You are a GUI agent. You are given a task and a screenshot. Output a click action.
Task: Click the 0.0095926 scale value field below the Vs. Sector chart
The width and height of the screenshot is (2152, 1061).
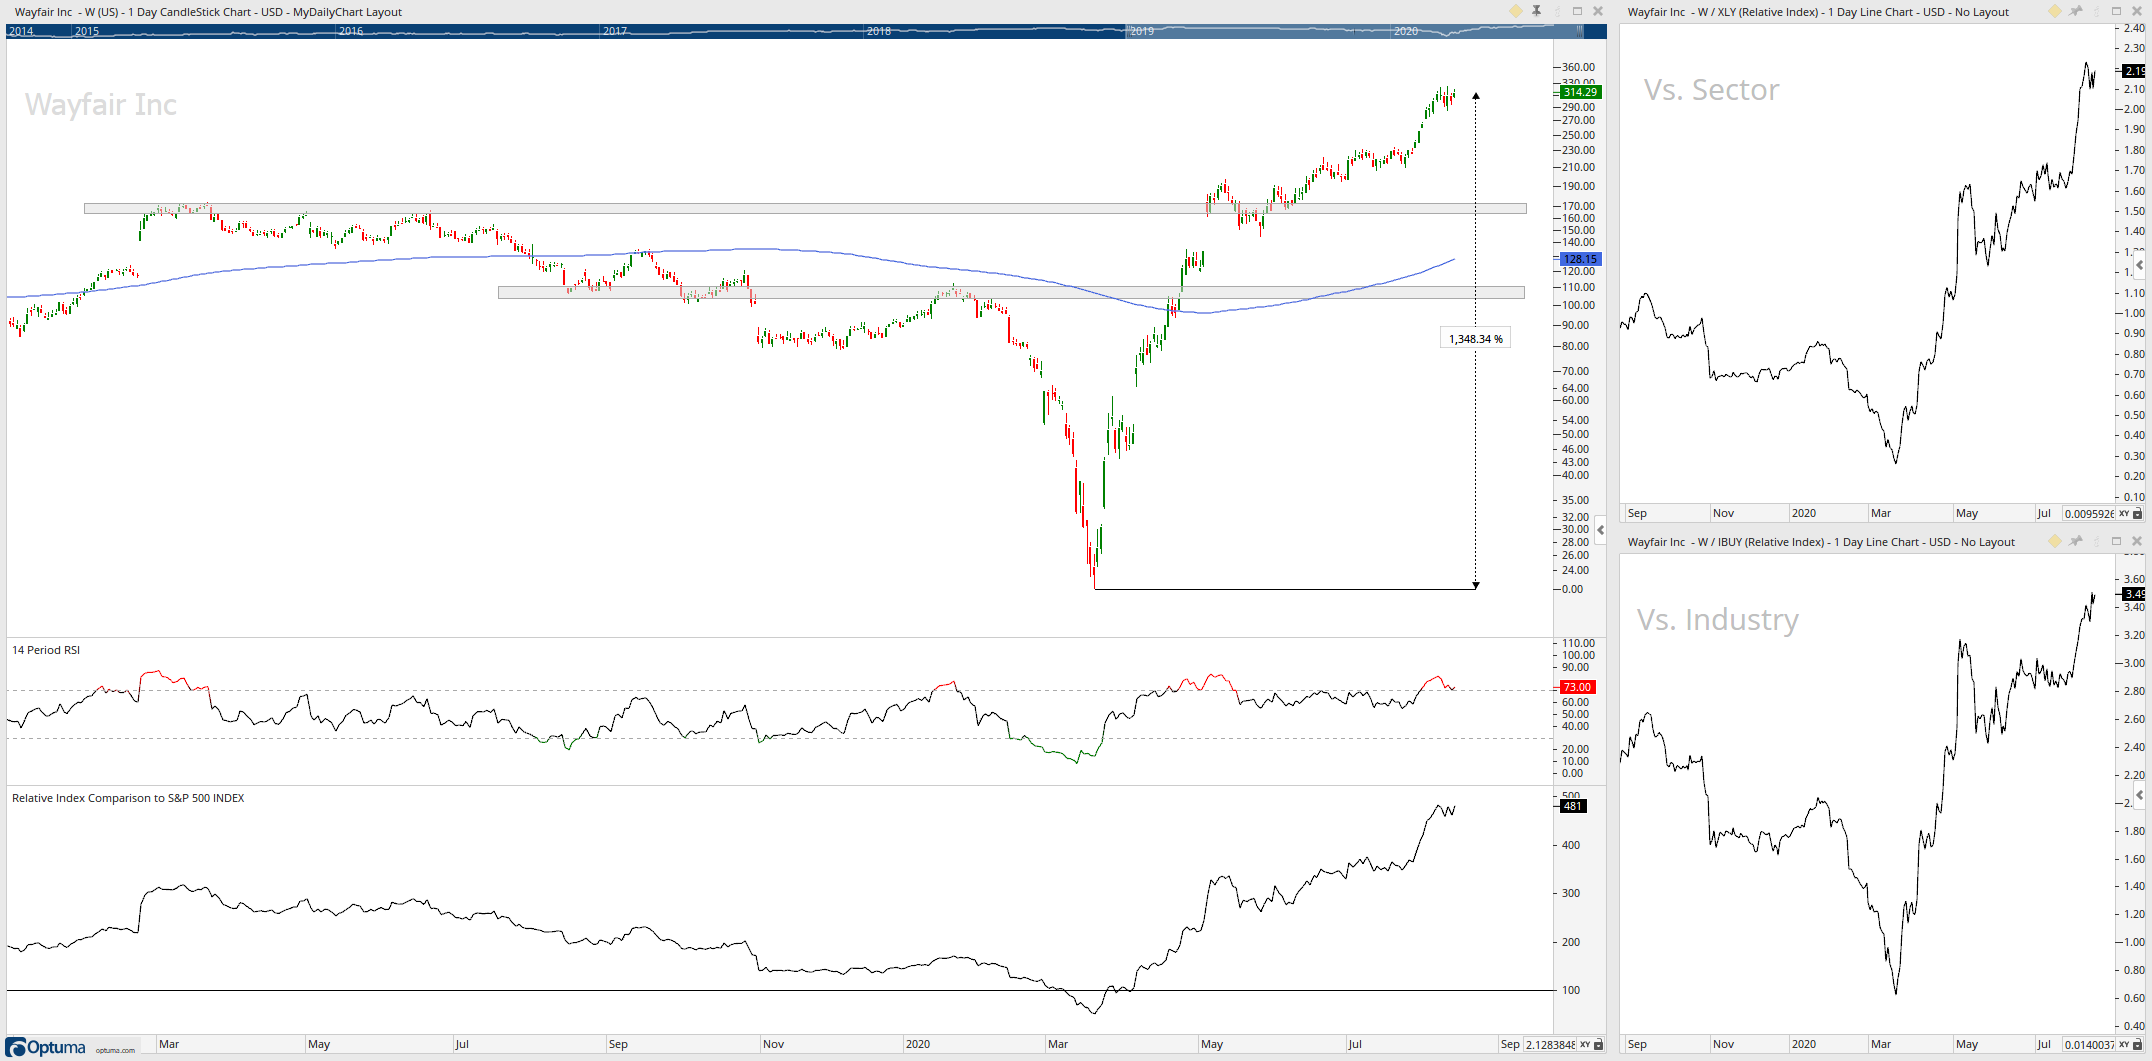(2089, 513)
